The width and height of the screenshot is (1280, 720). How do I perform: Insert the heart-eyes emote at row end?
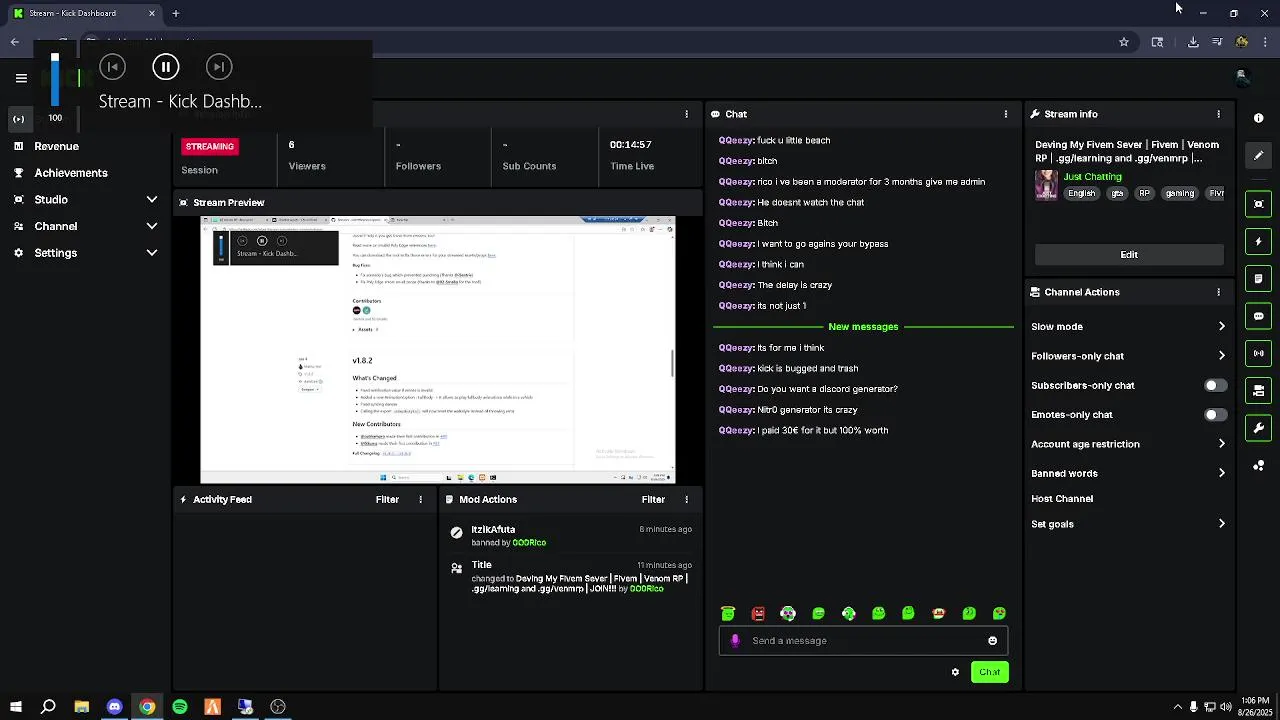999,613
